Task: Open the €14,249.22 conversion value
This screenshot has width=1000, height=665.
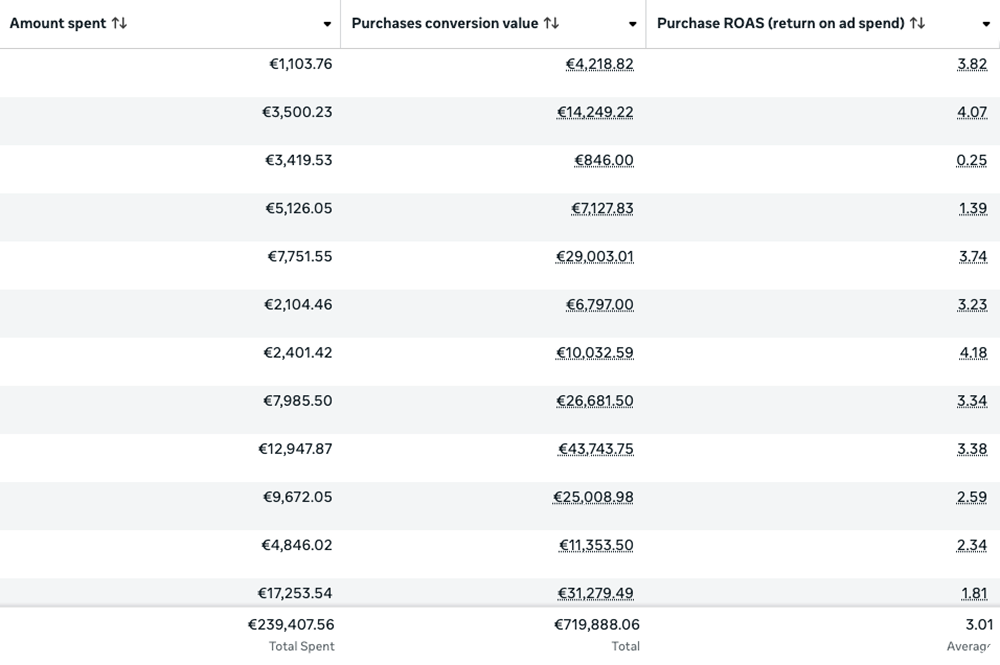Action: point(595,112)
